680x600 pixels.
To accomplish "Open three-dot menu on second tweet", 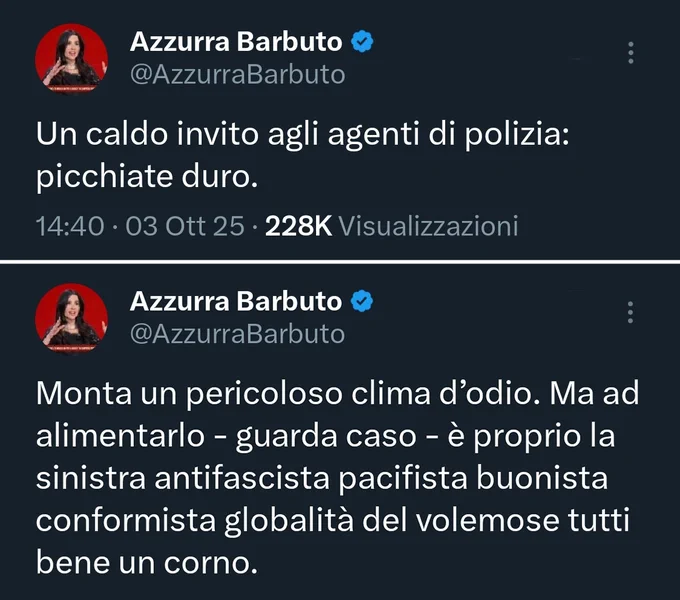I will [631, 312].
